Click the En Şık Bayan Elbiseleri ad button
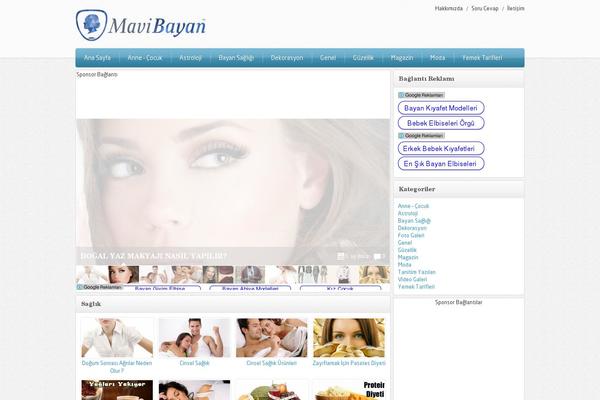600x400 pixels. (x=441, y=164)
